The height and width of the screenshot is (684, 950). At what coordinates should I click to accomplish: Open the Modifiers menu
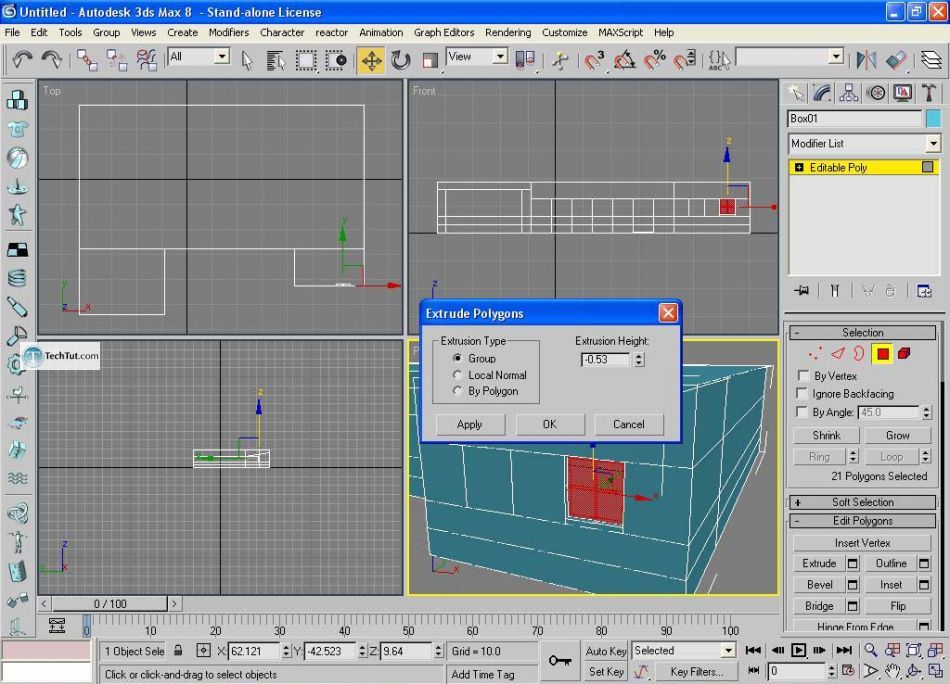(229, 32)
